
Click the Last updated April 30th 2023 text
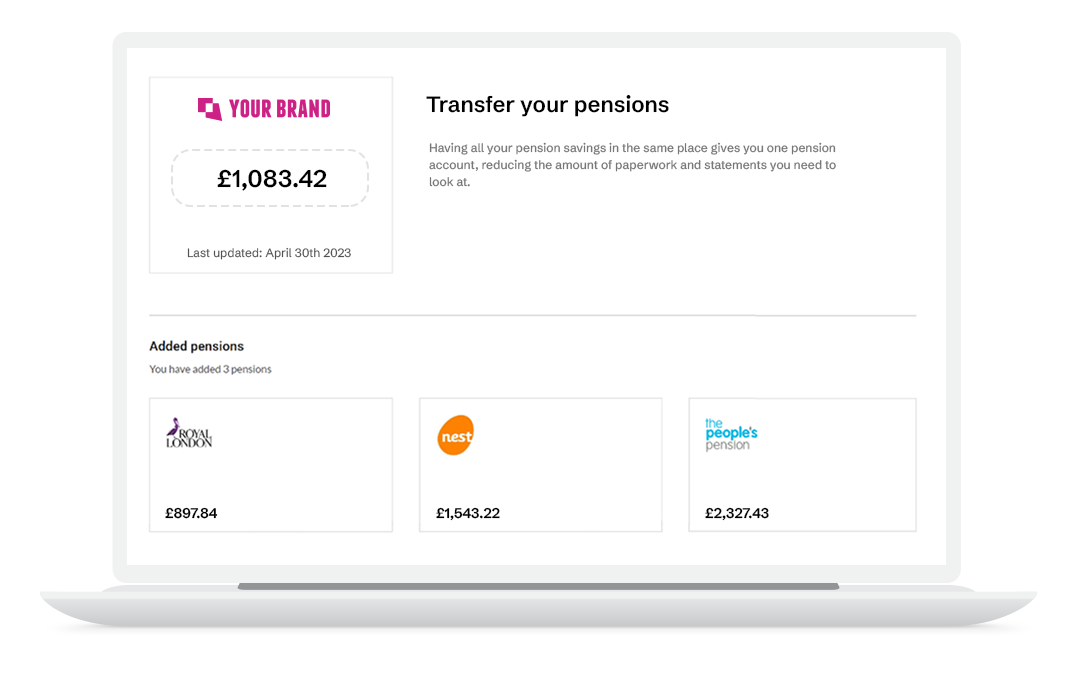tap(269, 253)
